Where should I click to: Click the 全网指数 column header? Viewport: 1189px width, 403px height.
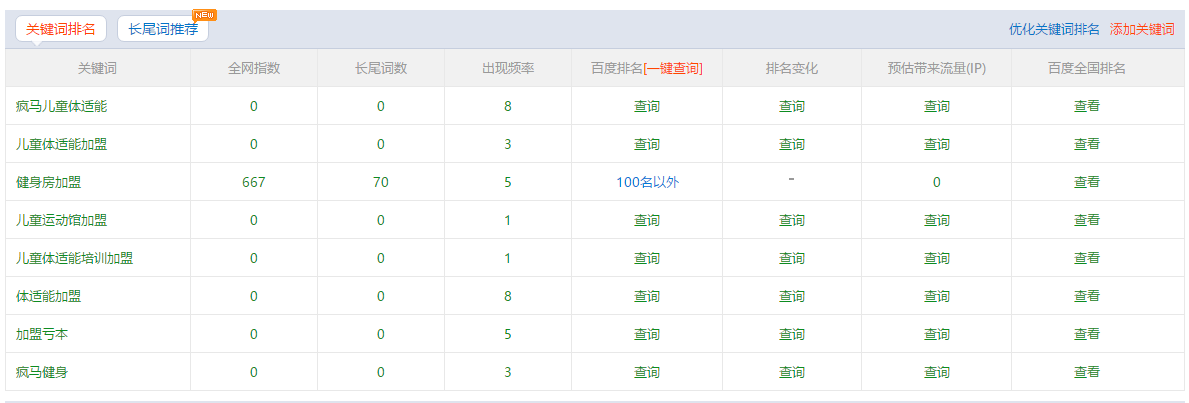[x=254, y=68]
